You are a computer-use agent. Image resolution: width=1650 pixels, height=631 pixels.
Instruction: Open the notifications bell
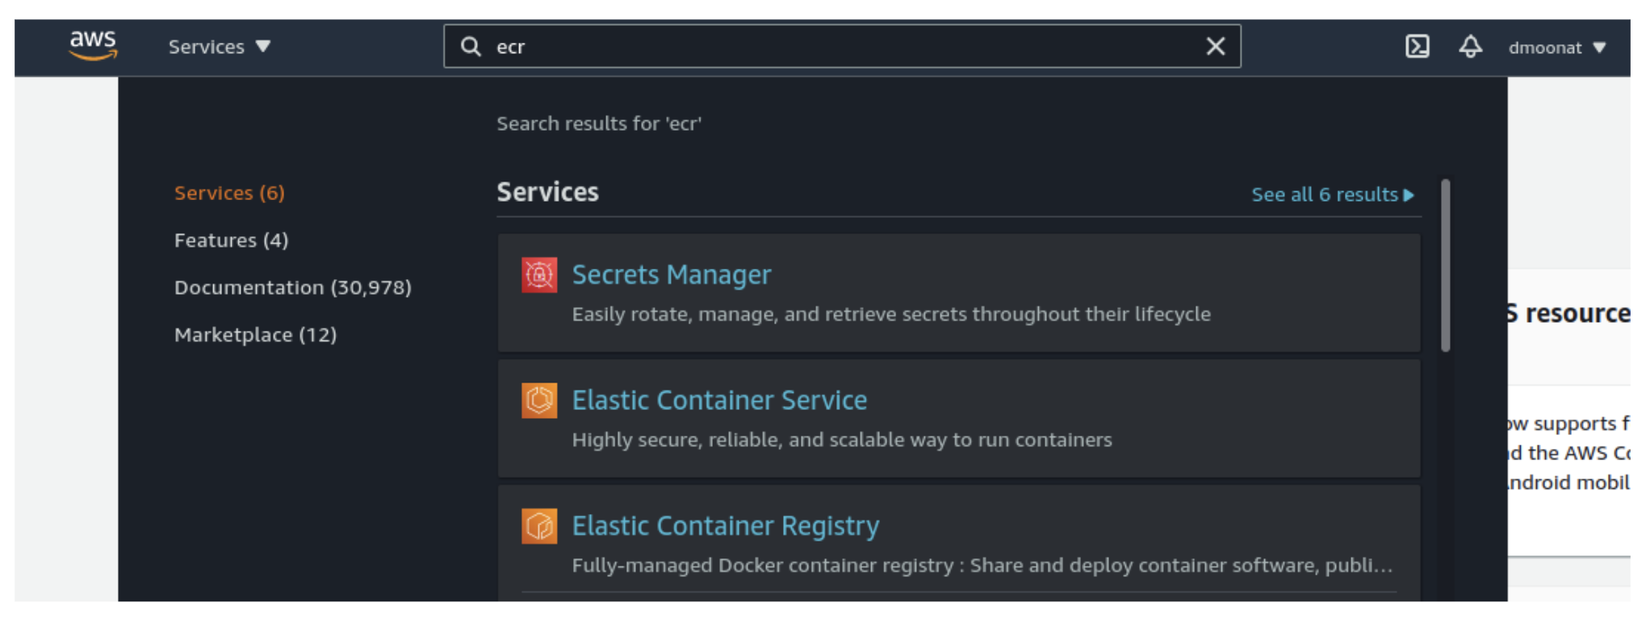tap(1470, 47)
